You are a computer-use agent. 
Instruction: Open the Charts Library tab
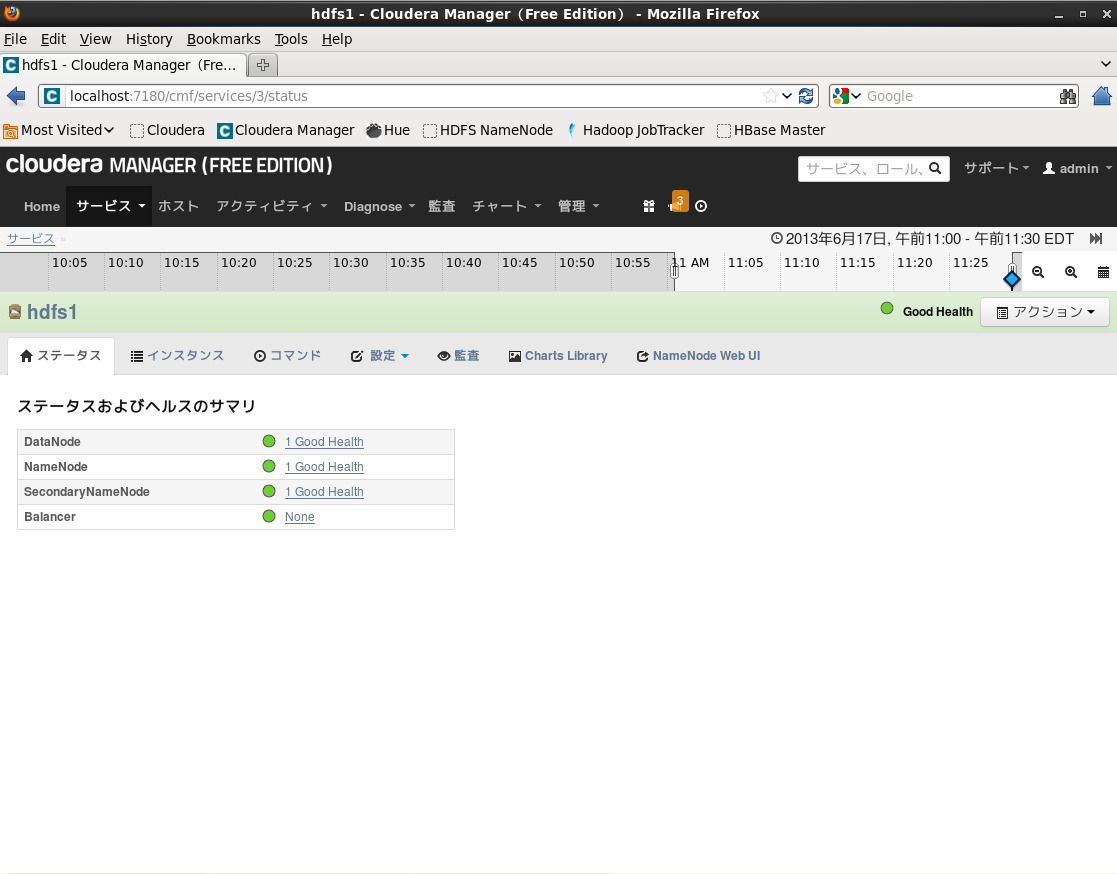click(x=558, y=355)
